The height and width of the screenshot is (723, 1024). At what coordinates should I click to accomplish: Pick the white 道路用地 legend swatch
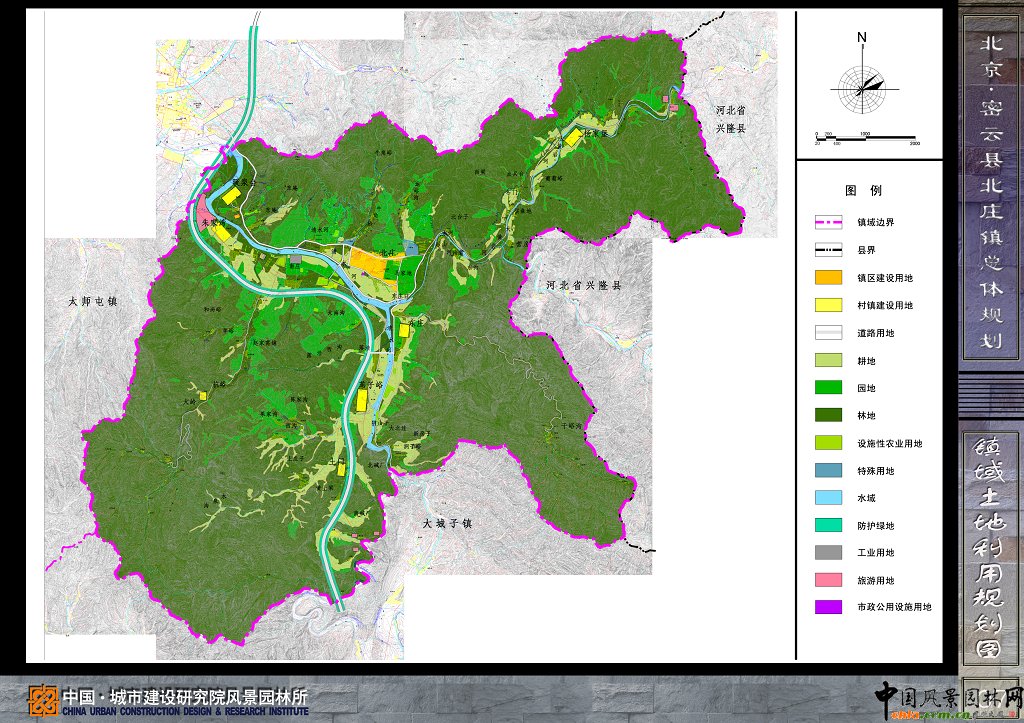(x=830, y=333)
